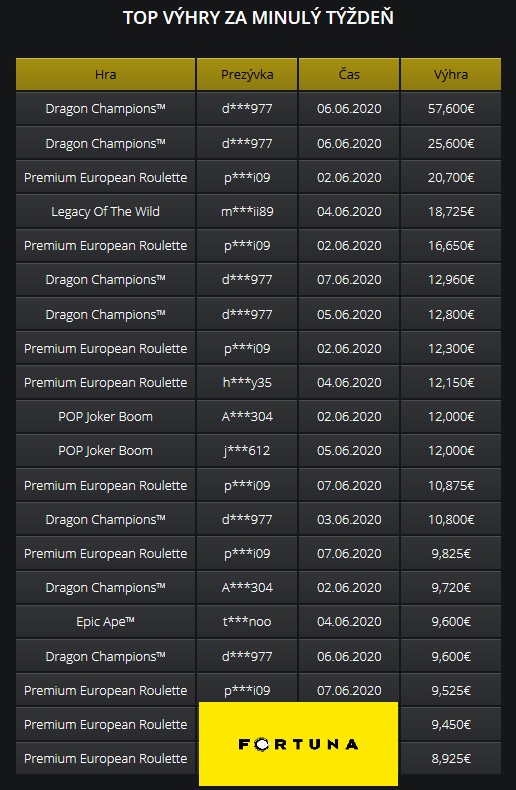This screenshot has width=516, height=790.
Task: Click the Top výhry za minulý týždeň heading
Action: (258, 18)
